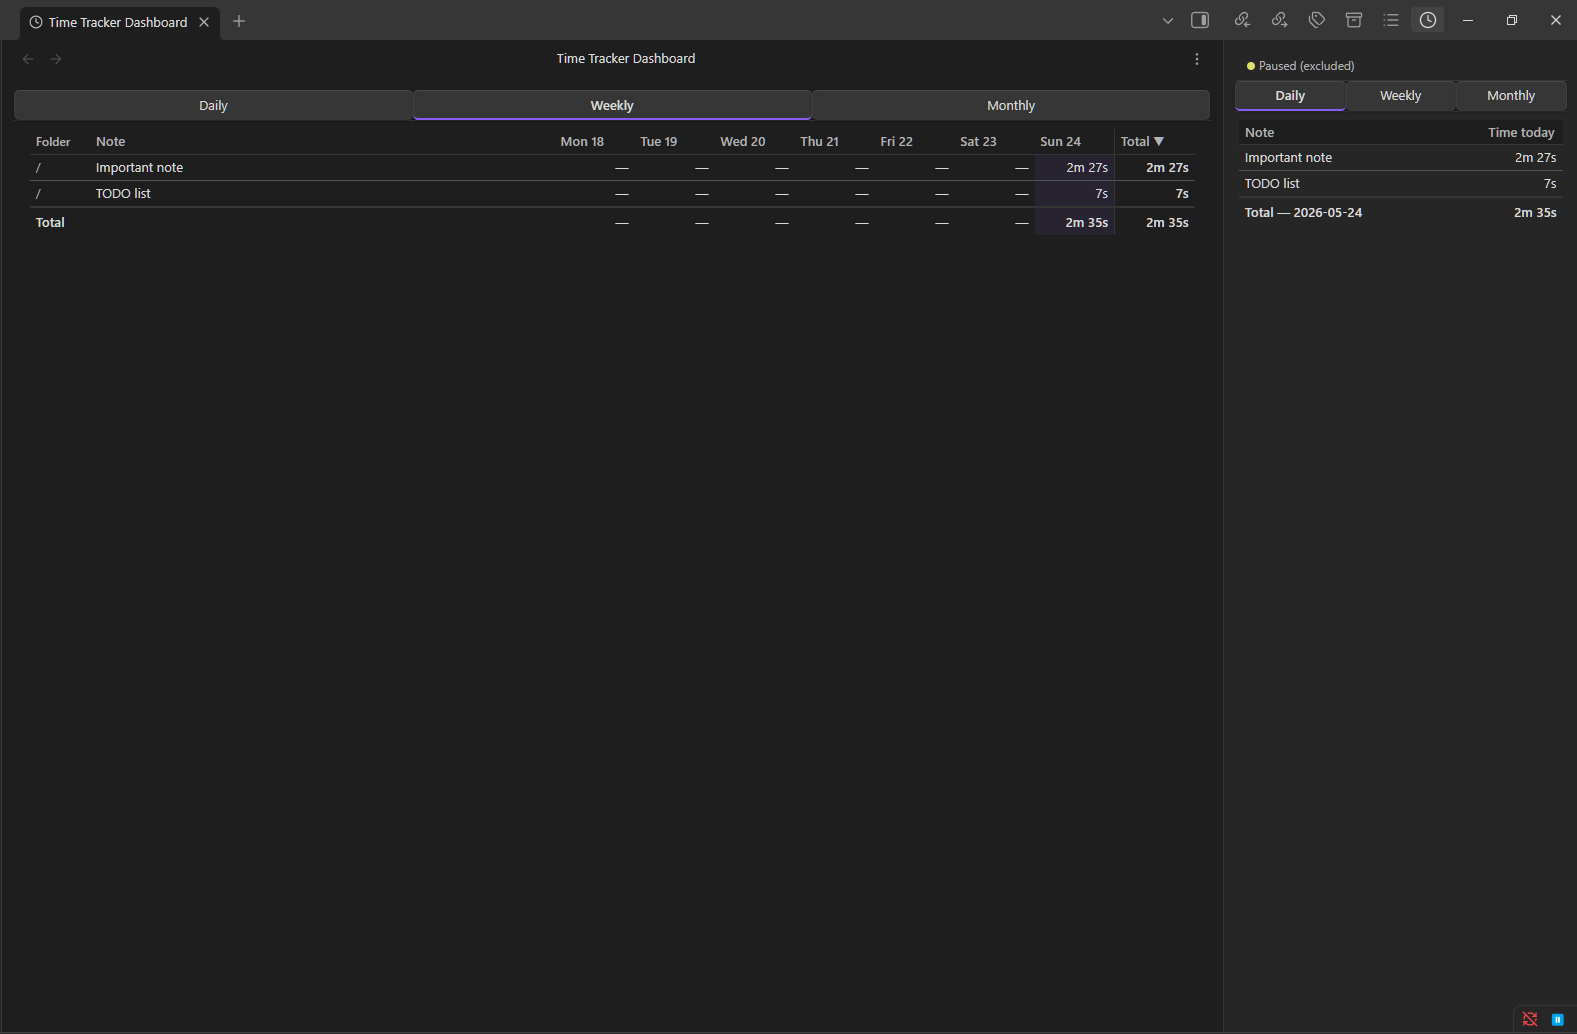Open 'Important note' in the sidebar list

(1288, 158)
